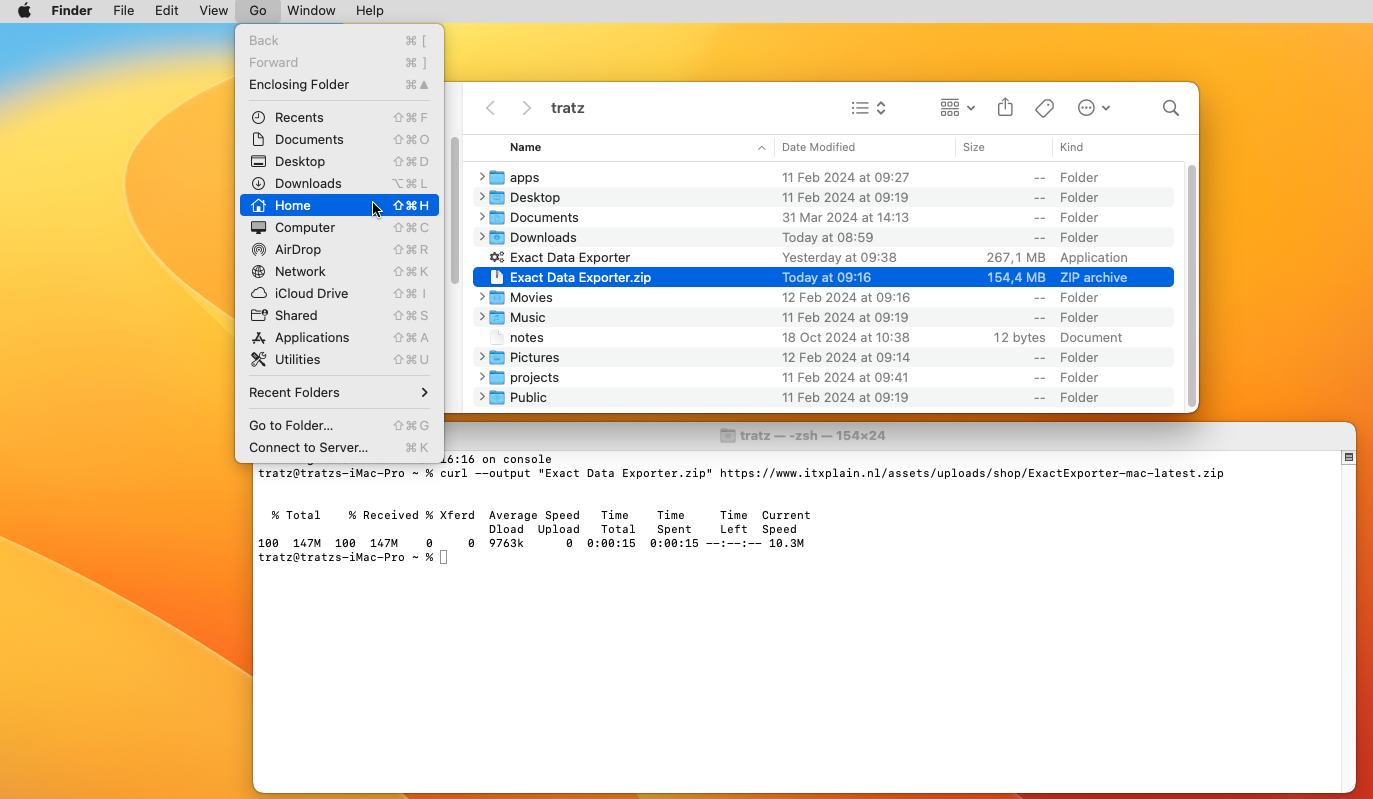Click the Finder search magnifier icon
The image size is (1373, 799).
coord(1170,108)
